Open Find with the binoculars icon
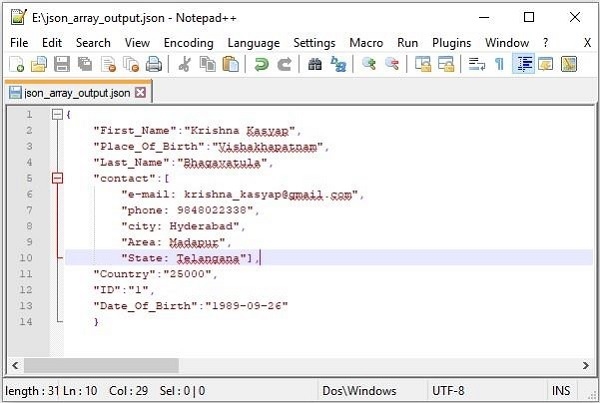Screen dimensions: 600x403 pyautogui.click(x=315, y=64)
